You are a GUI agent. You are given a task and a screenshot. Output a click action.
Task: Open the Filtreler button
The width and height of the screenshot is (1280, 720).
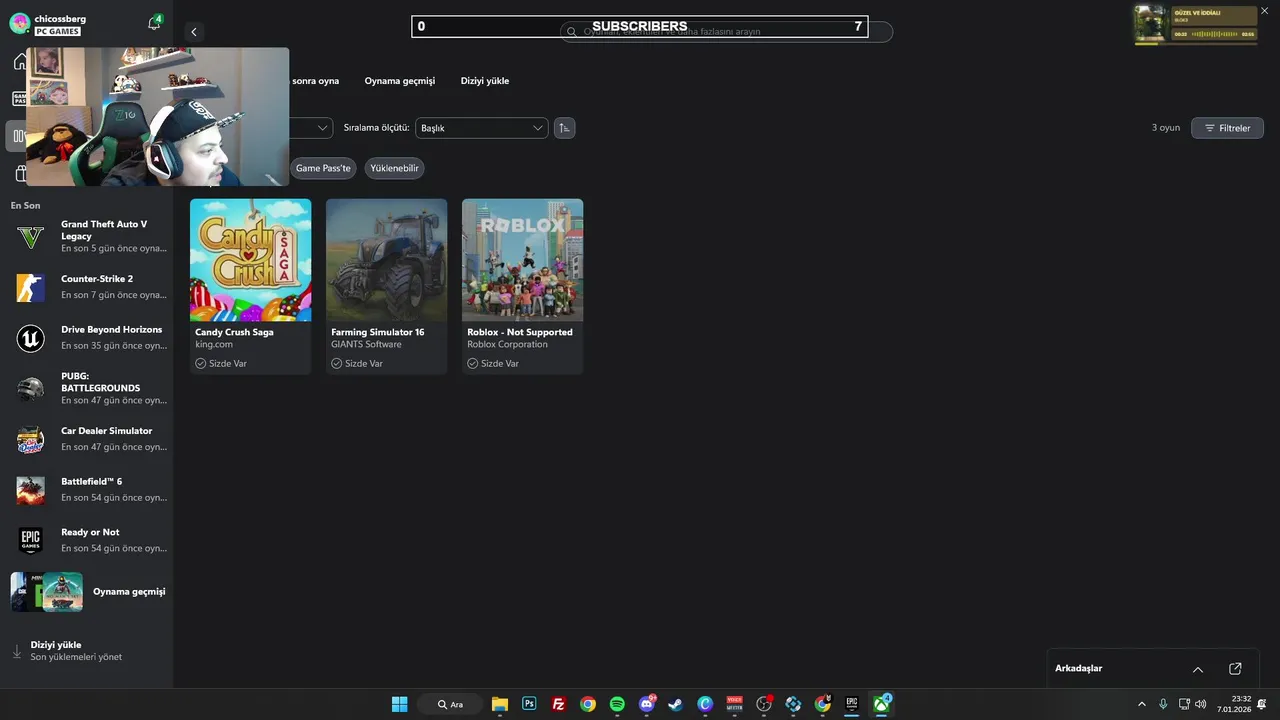click(x=1227, y=128)
